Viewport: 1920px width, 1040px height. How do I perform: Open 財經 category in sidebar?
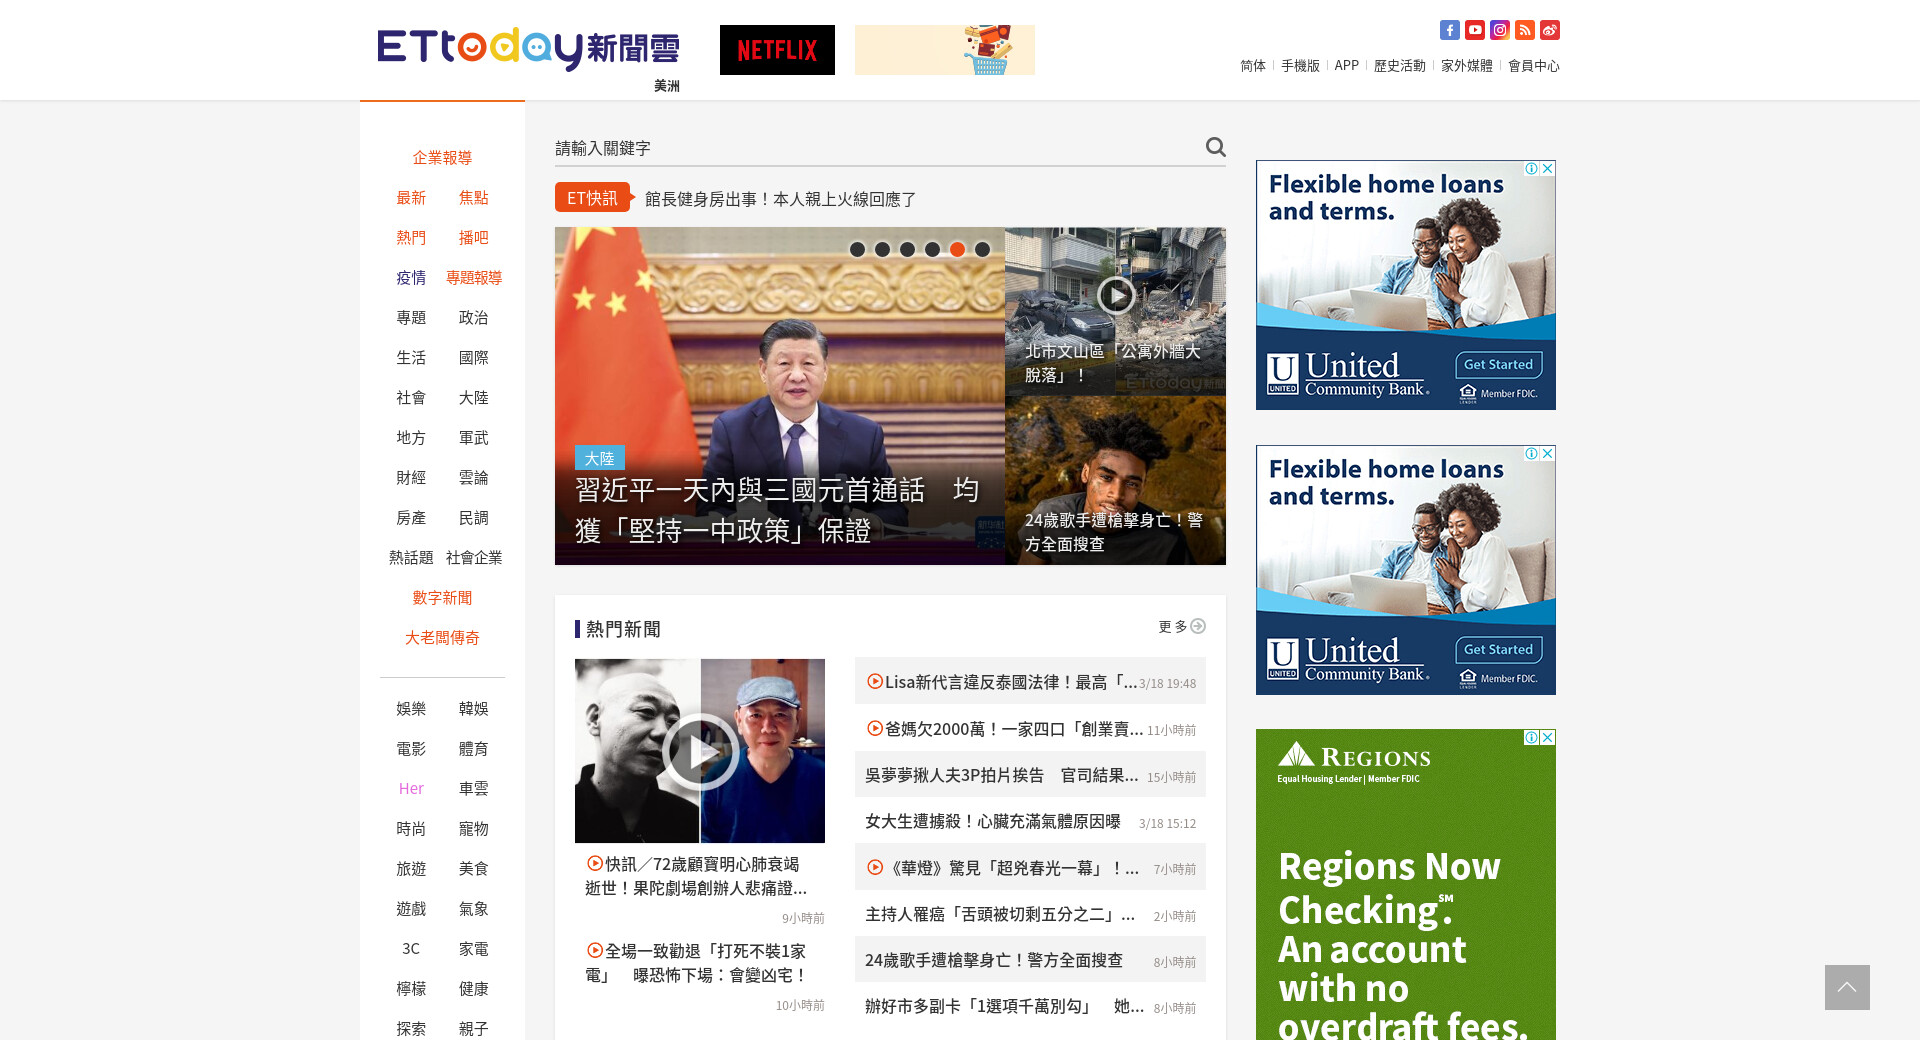411,478
